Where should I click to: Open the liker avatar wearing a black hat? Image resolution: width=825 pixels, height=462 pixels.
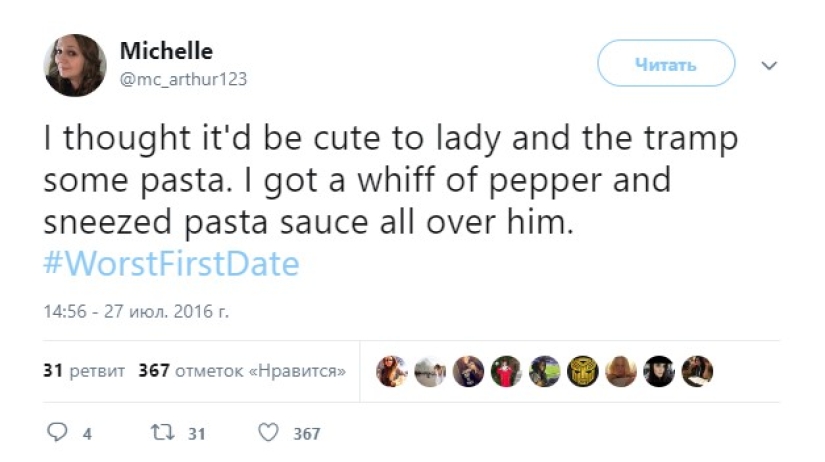pyautogui.click(x=660, y=371)
